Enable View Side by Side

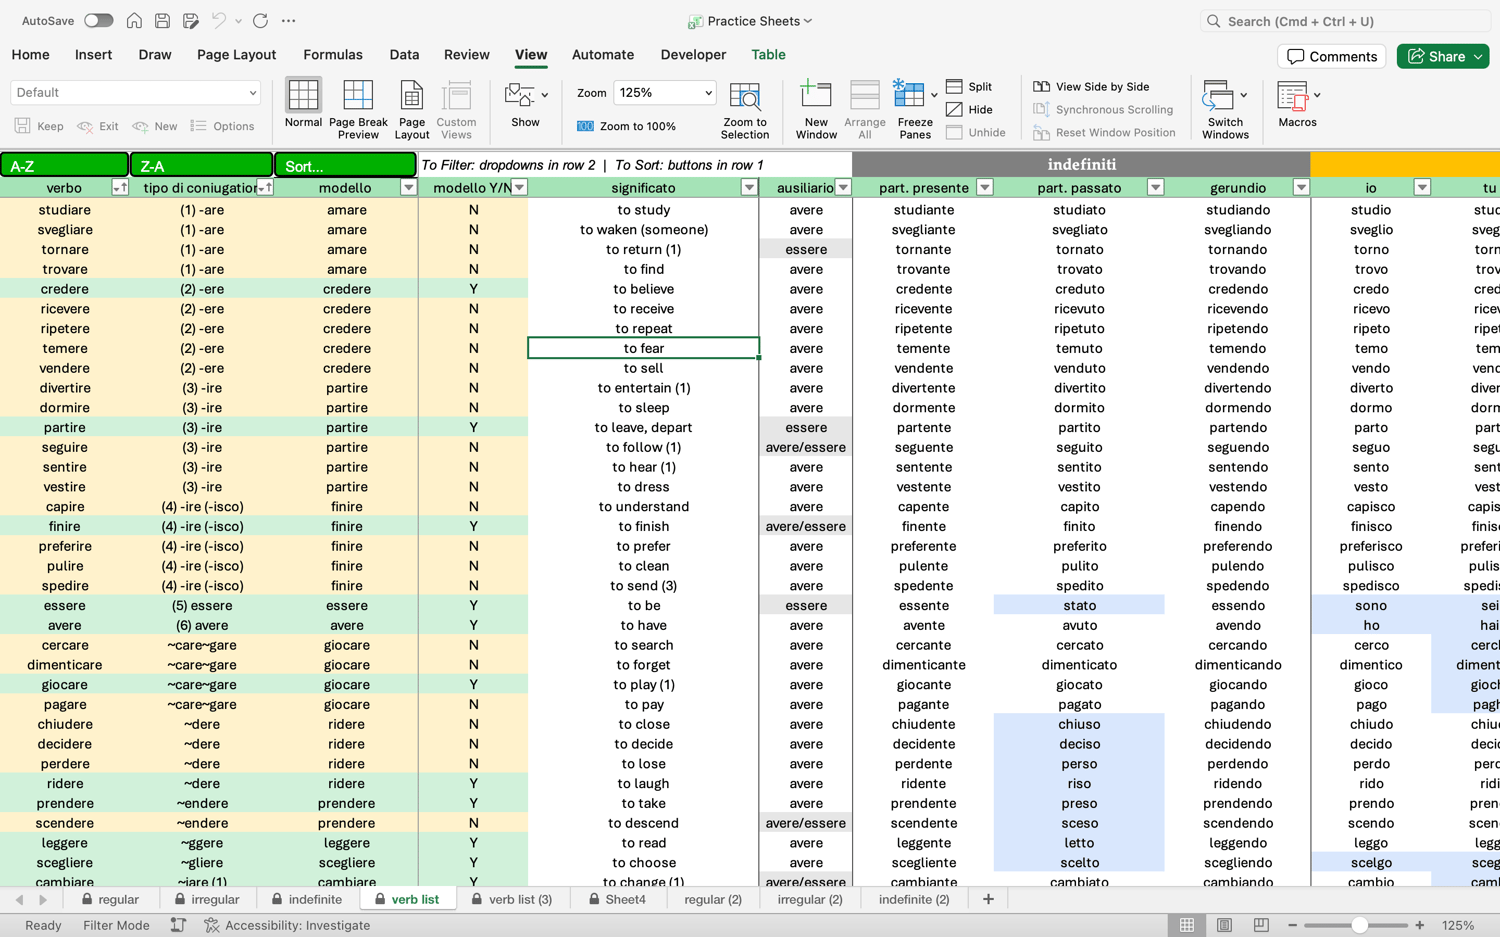(1092, 87)
